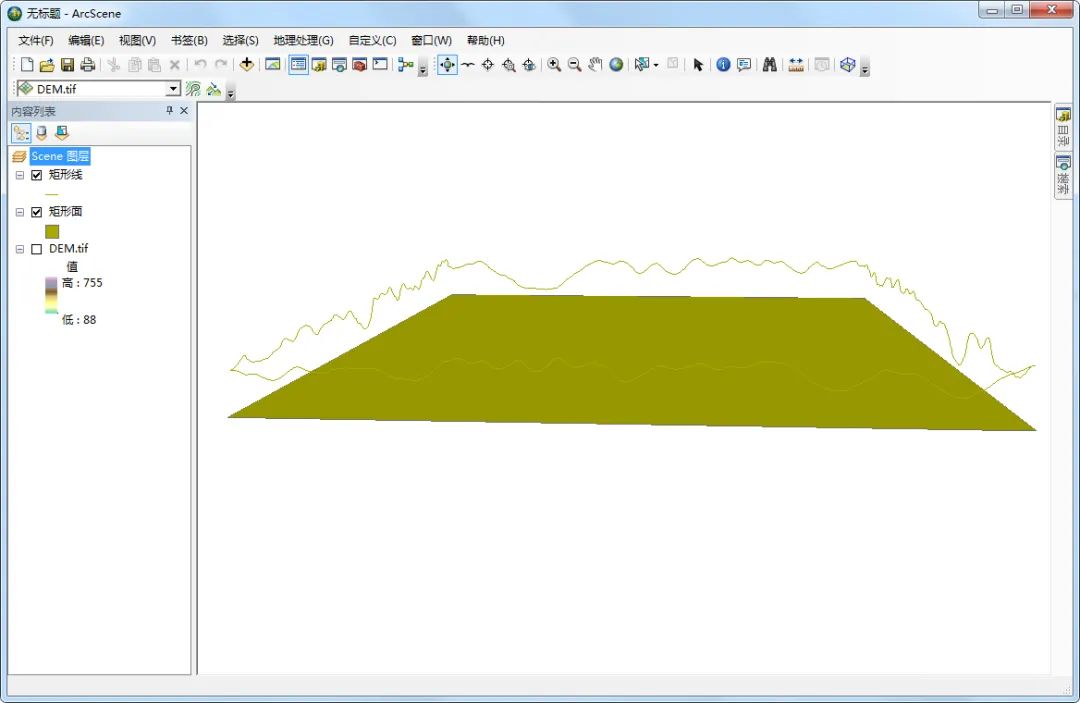Close the 内容列表 panel
The image size is (1080, 703).
[x=184, y=110]
